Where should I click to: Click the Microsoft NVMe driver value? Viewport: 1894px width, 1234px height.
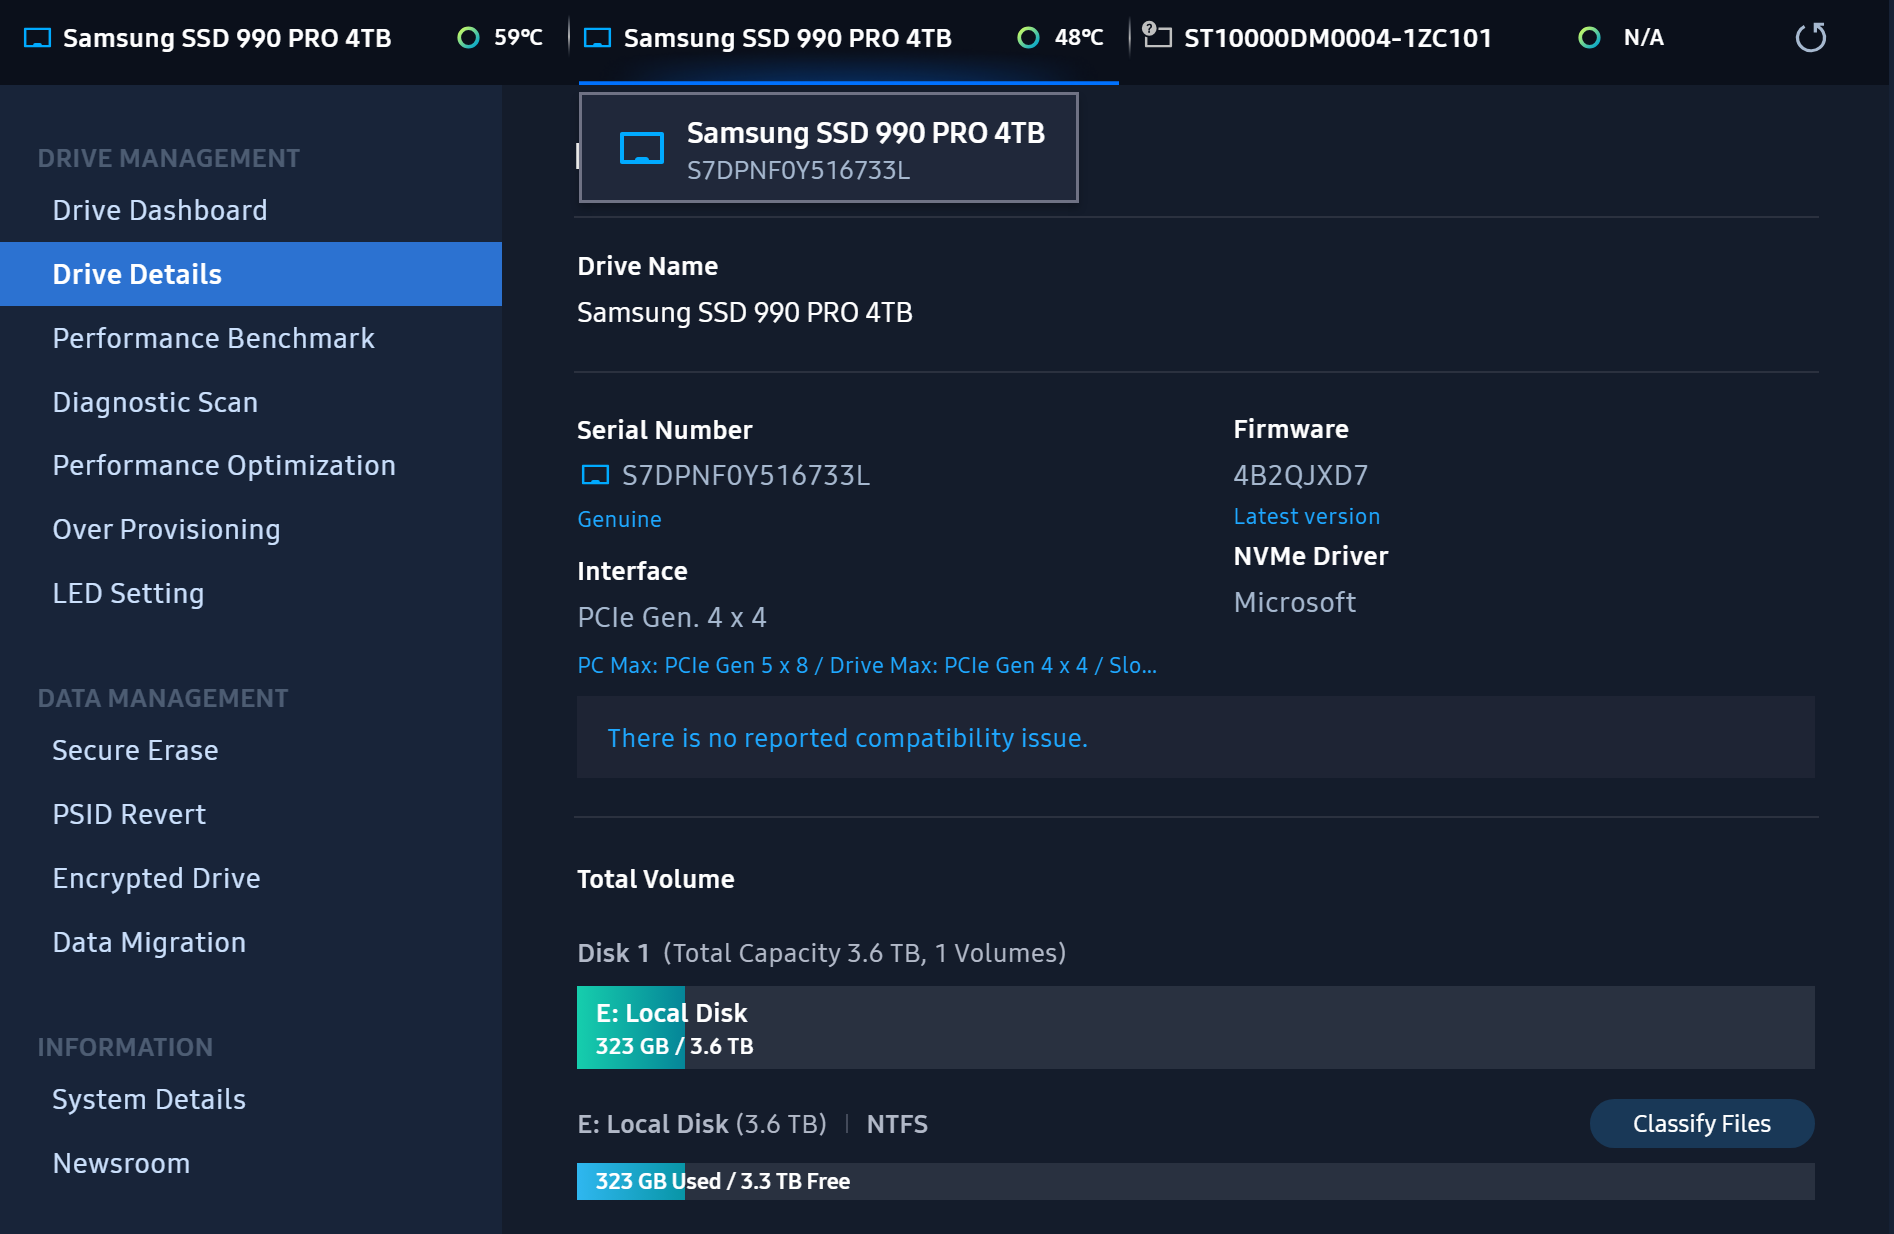point(1294,602)
